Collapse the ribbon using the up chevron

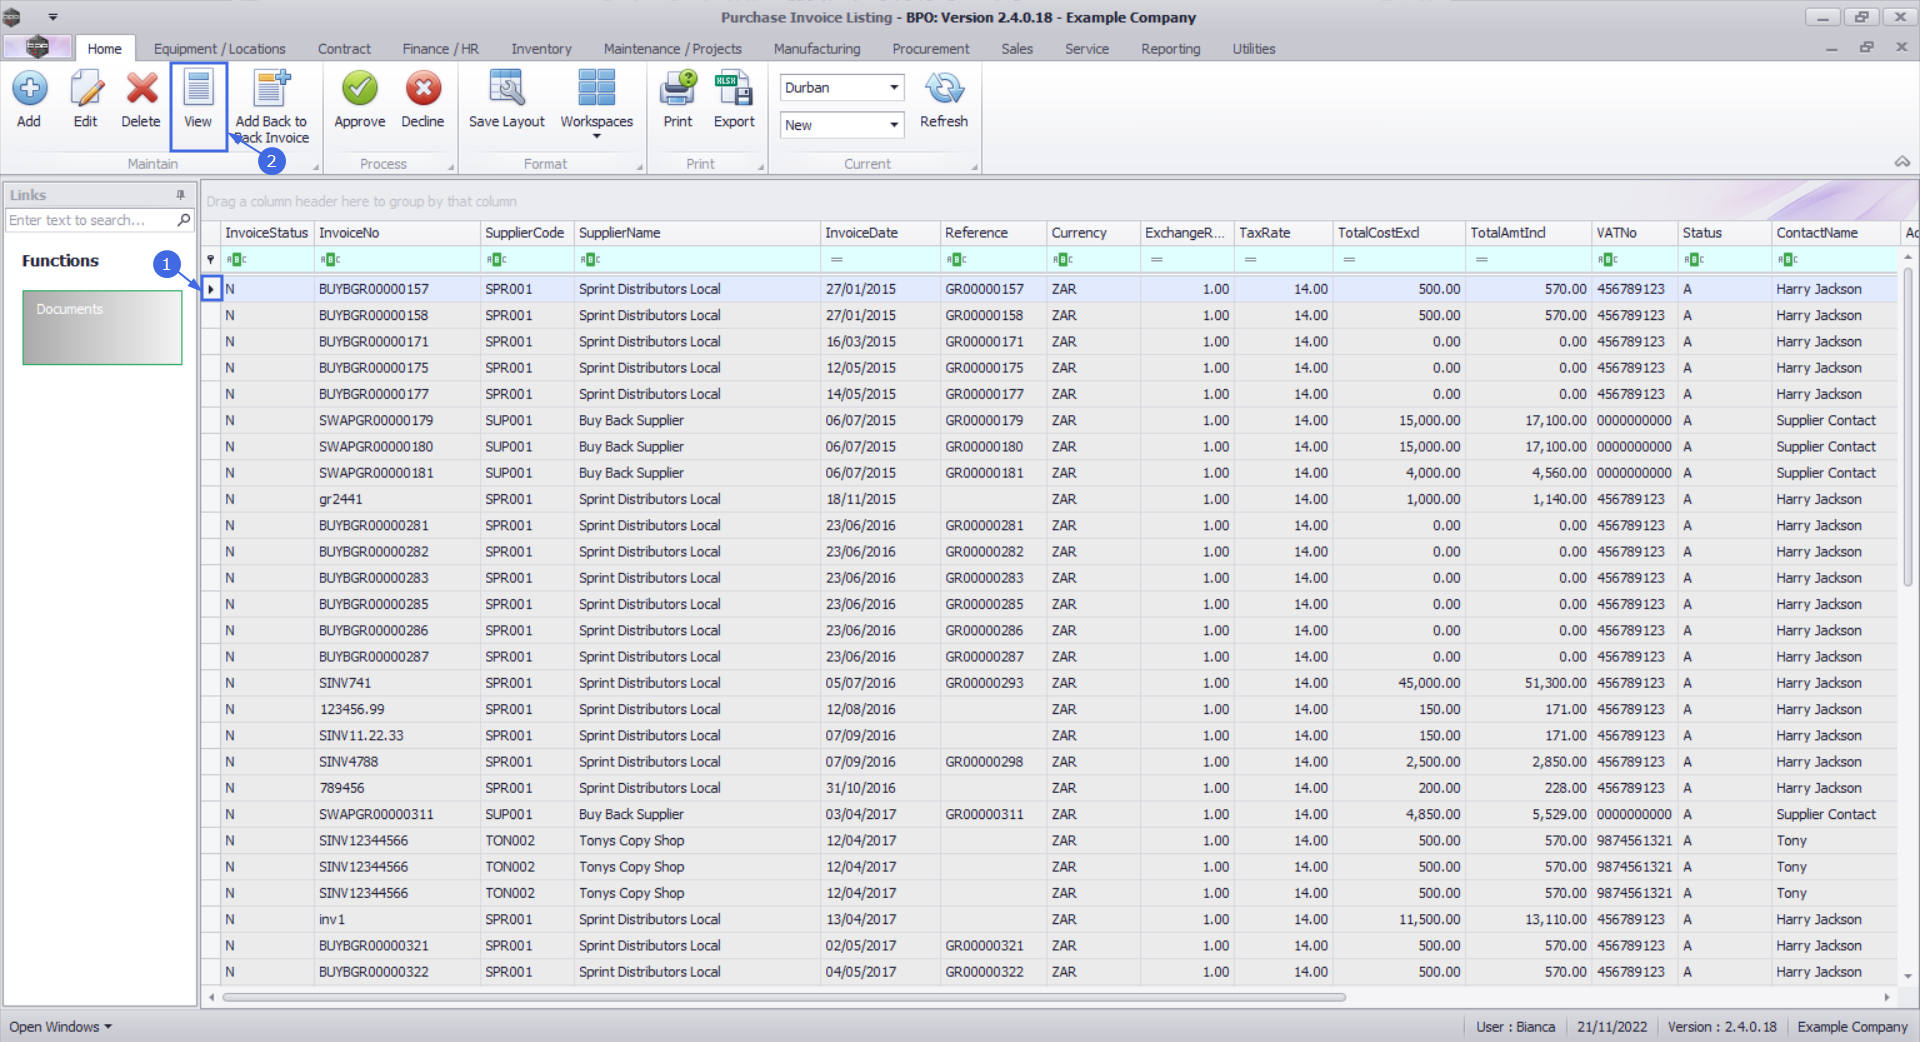pyautogui.click(x=1902, y=162)
